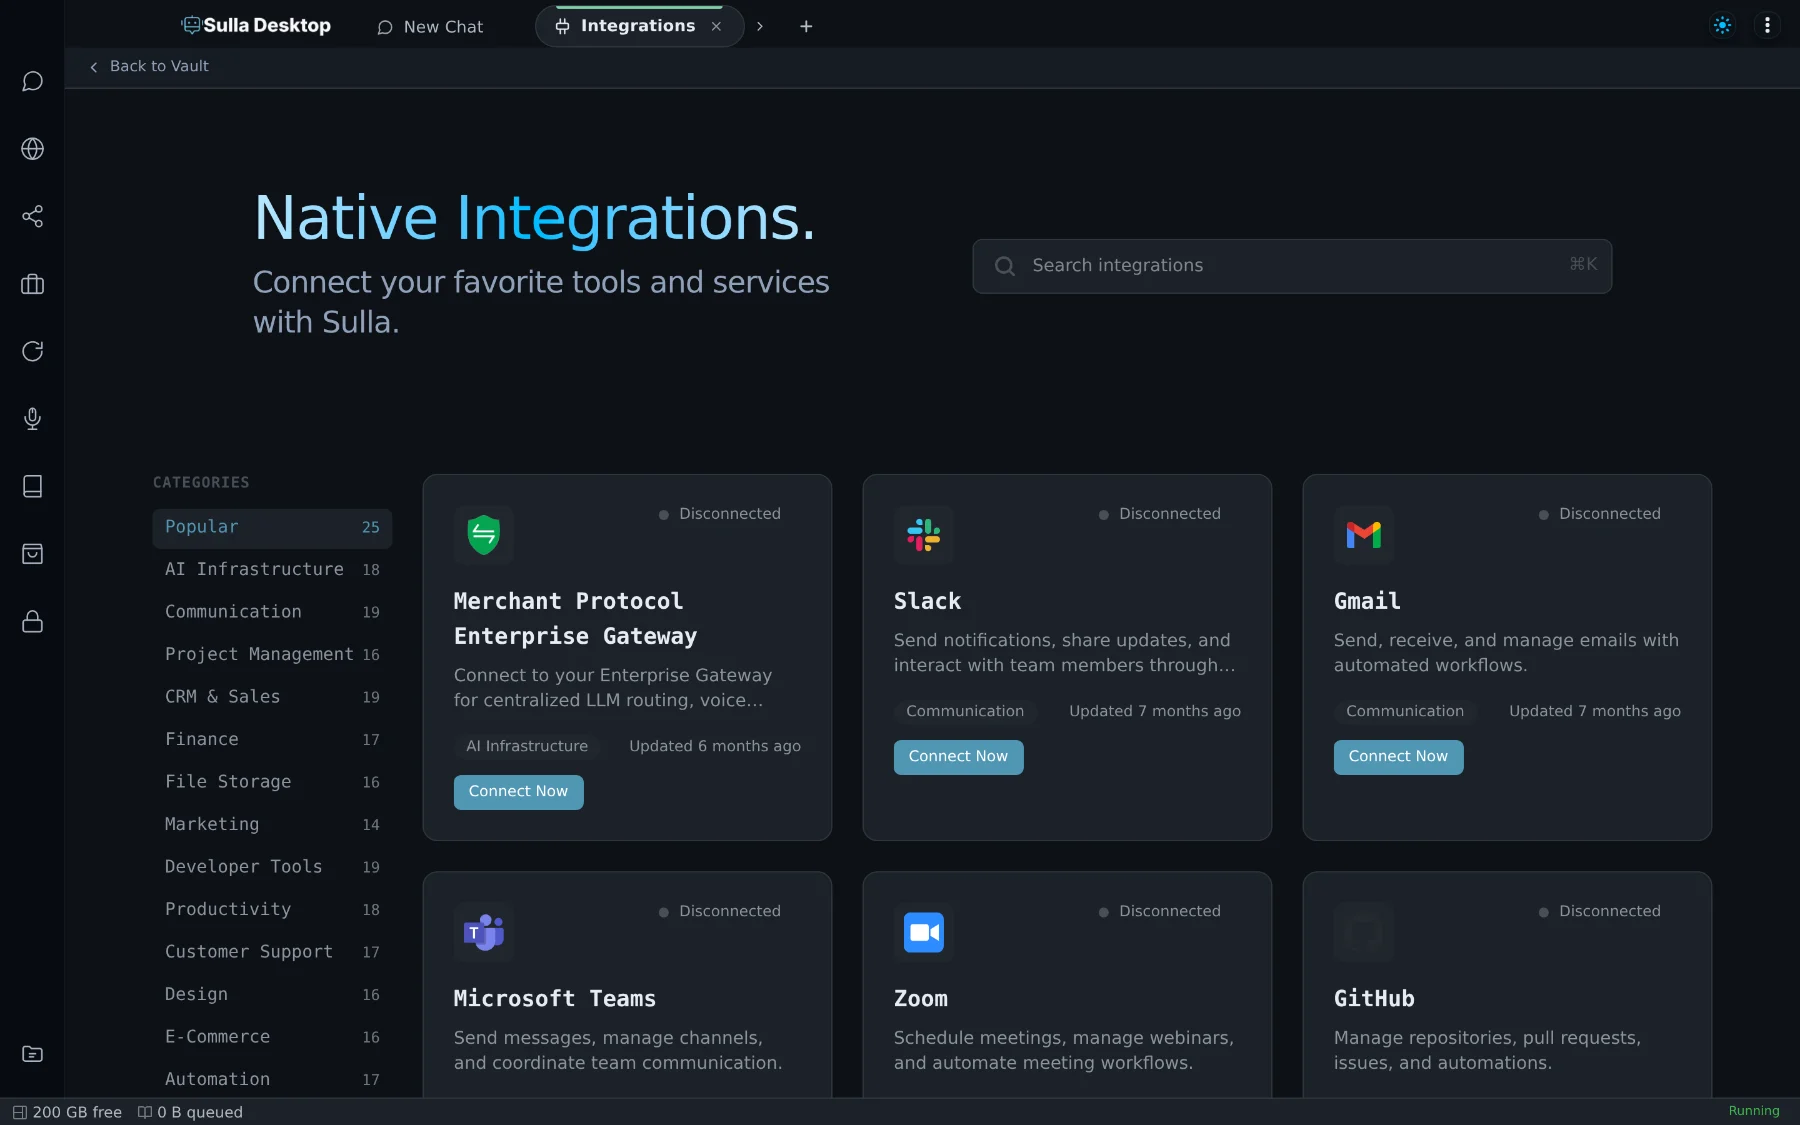Select the Popular category
Viewport: 1800px width, 1125px height.
tap(272, 528)
